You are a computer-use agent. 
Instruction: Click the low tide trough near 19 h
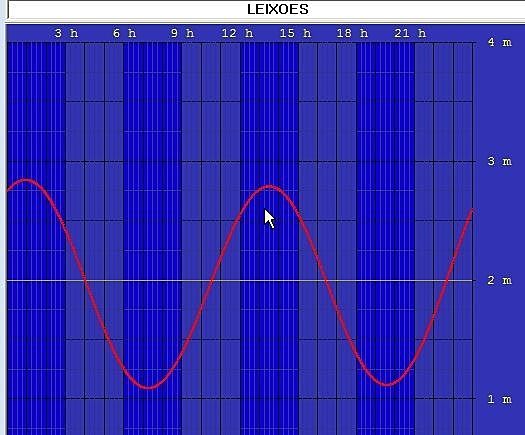(x=387, y=385)
